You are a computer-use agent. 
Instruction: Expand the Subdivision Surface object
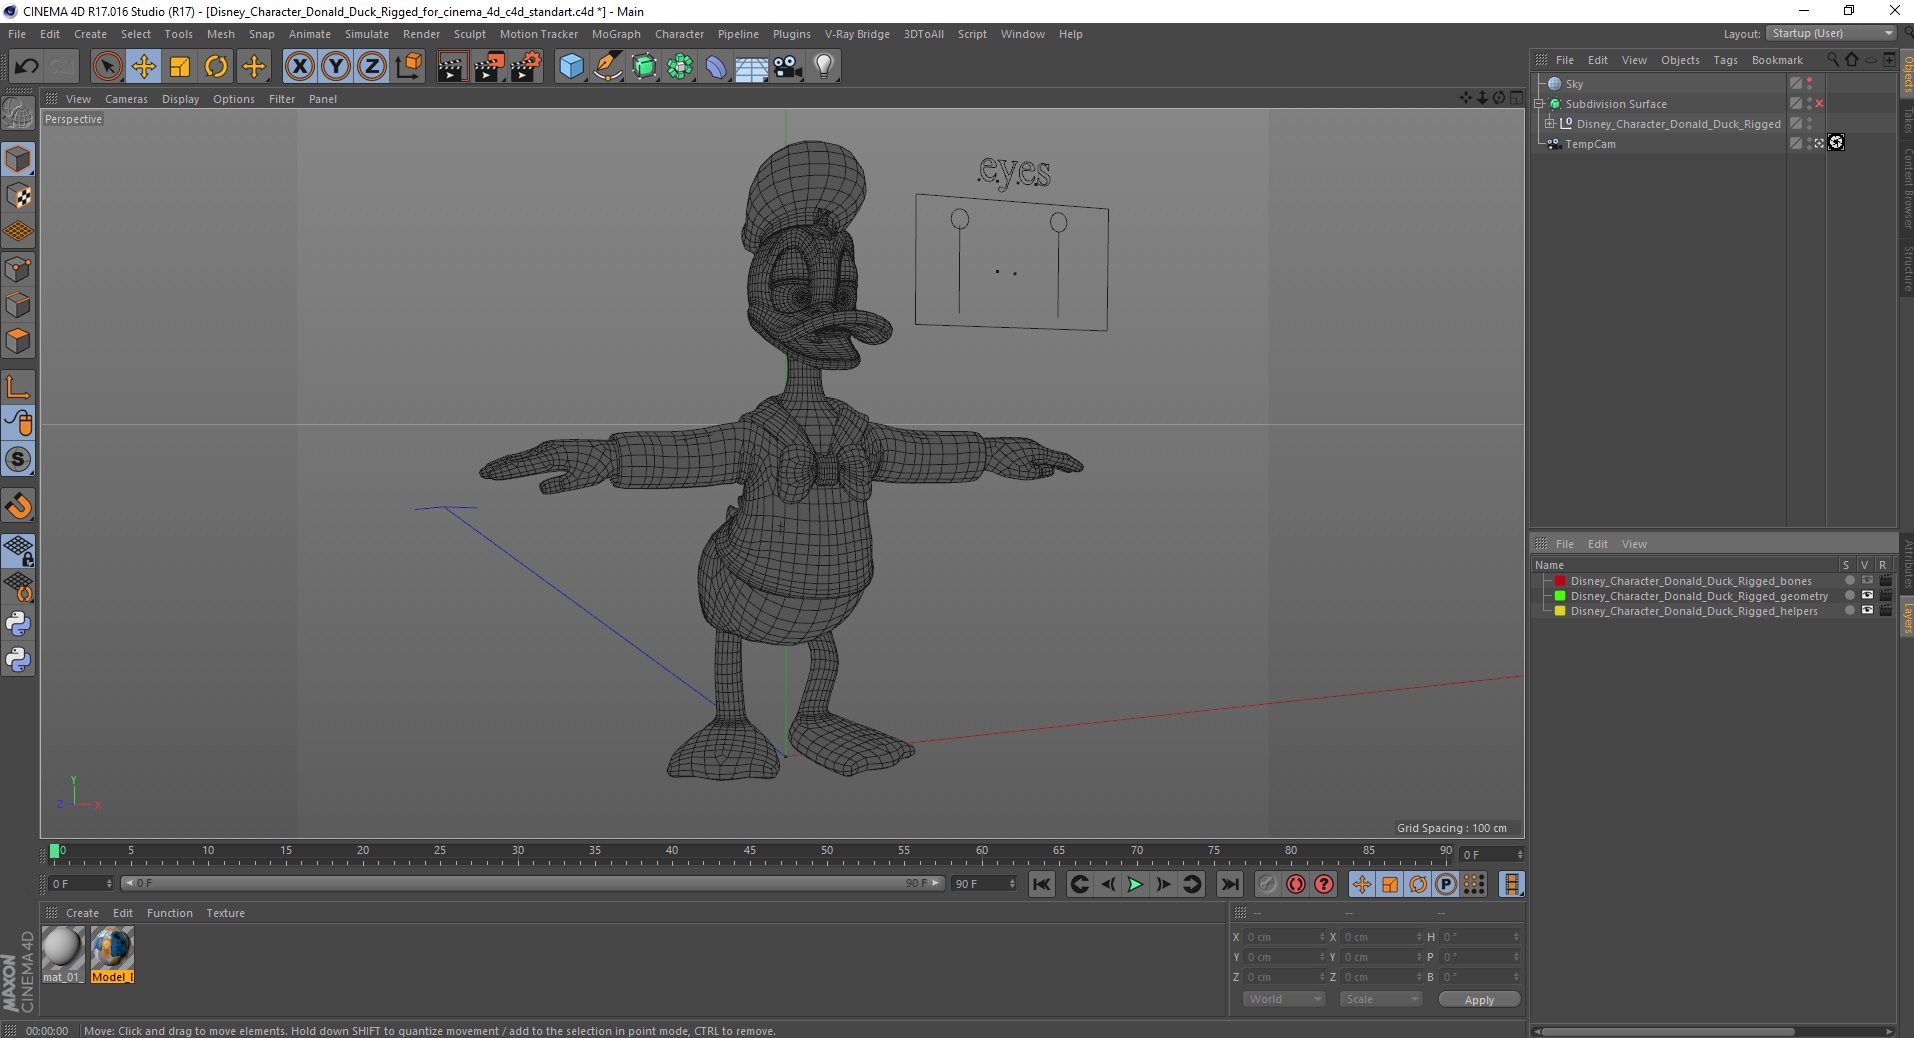point(1540,104)
